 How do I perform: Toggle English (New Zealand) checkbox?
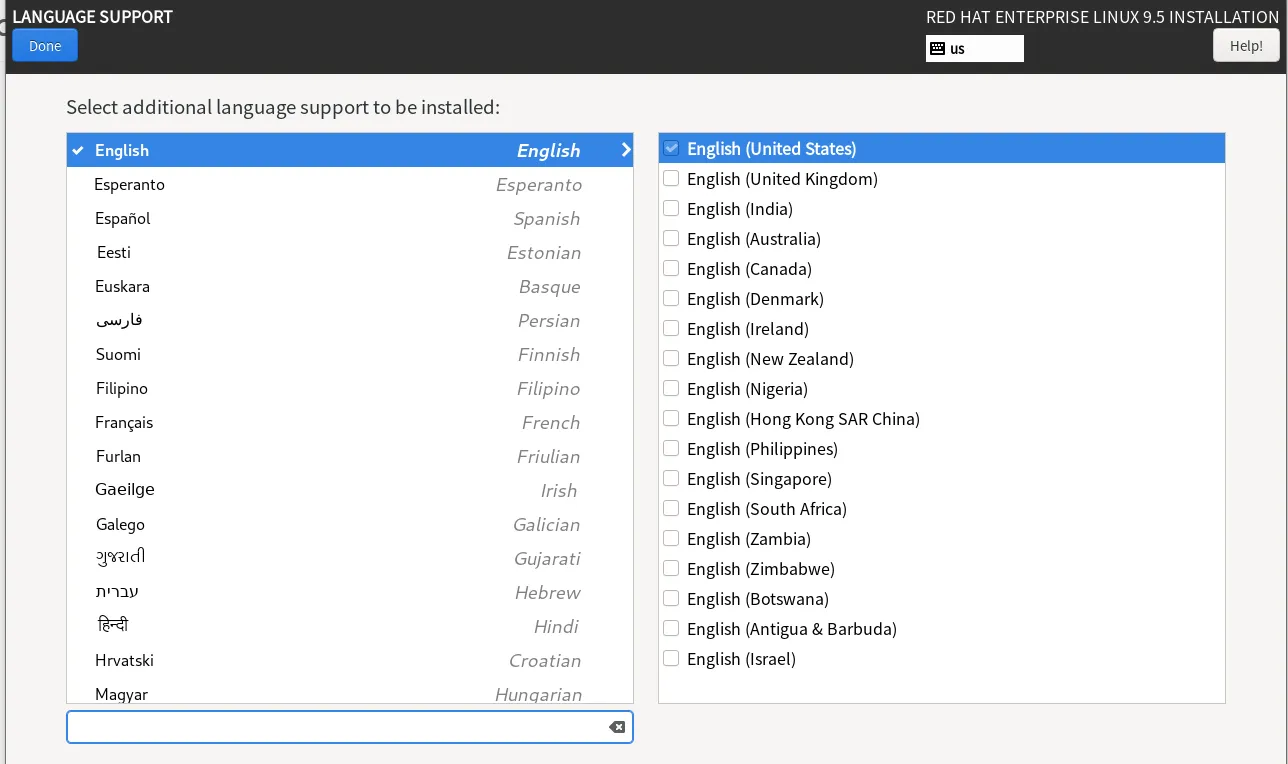click(x=671, y=358)
